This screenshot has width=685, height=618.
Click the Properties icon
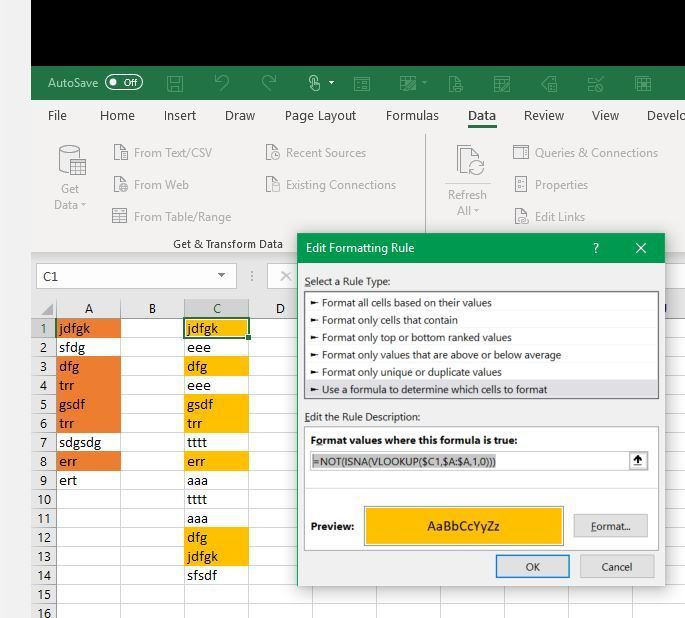coord(521,184)
